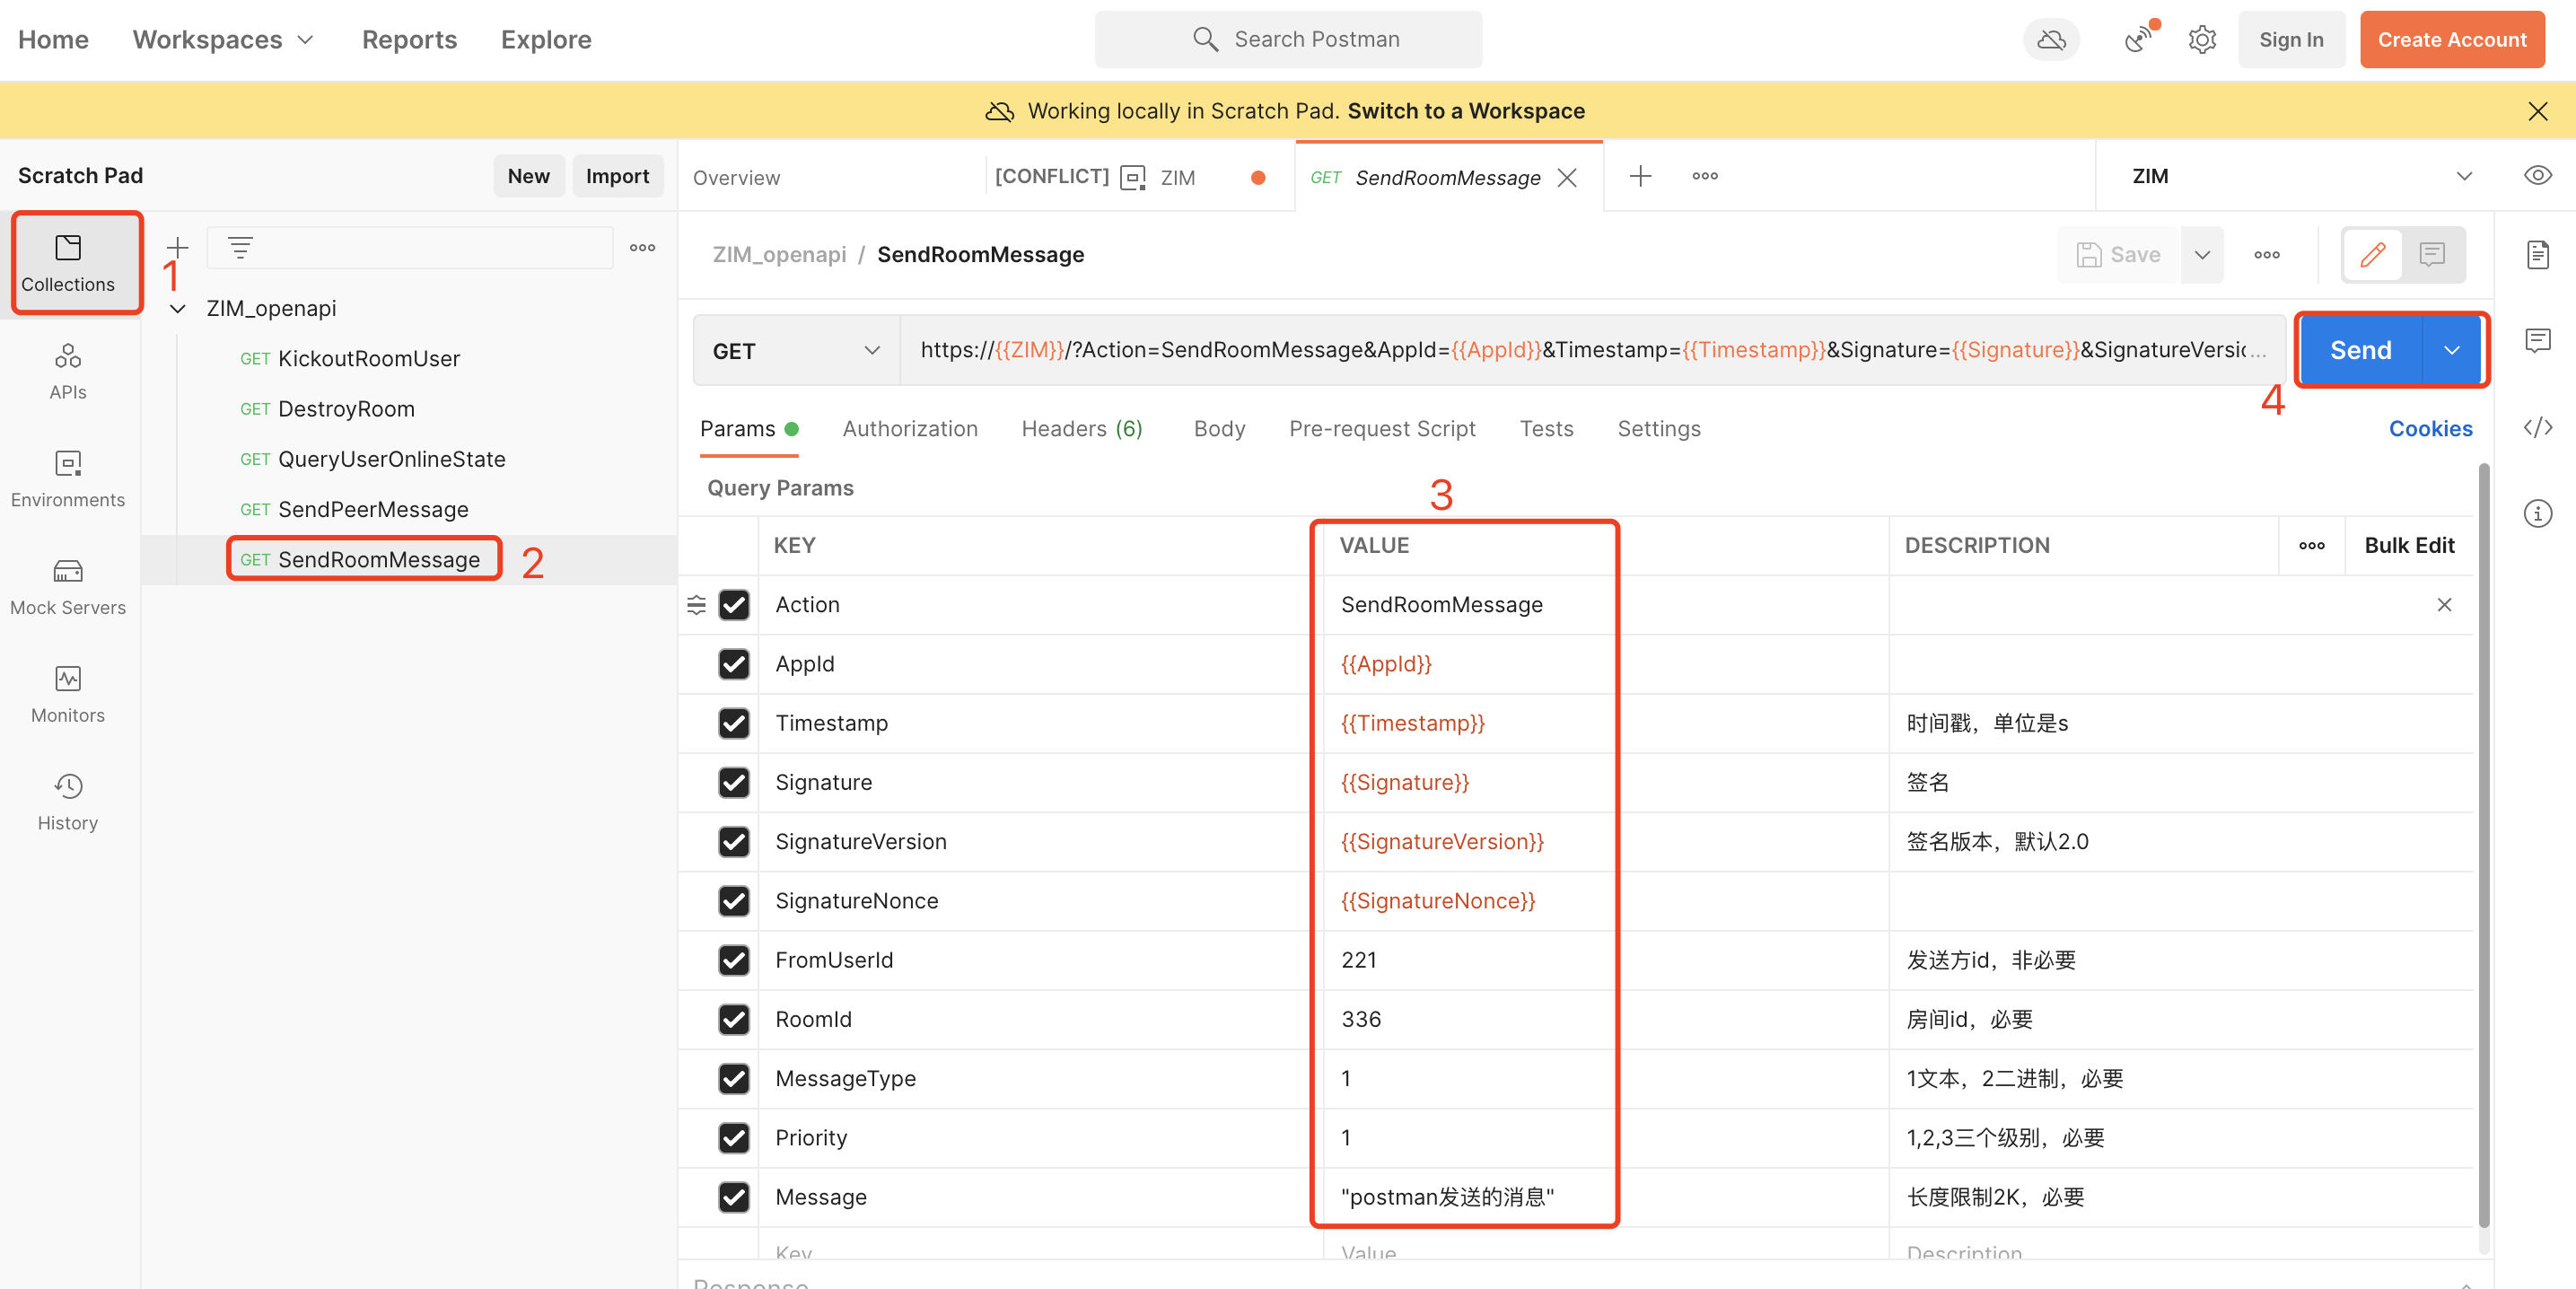The image size is (2576, 1289).
Task: Click the Import button
Action: [617, 176]
